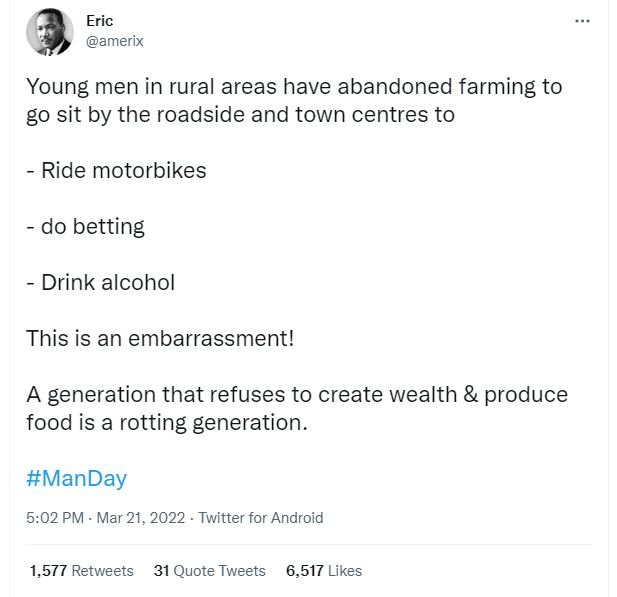This screenshot has height=597, width=617.
Task: Open the Twitter for Android source link
Action: coord(260,517)
